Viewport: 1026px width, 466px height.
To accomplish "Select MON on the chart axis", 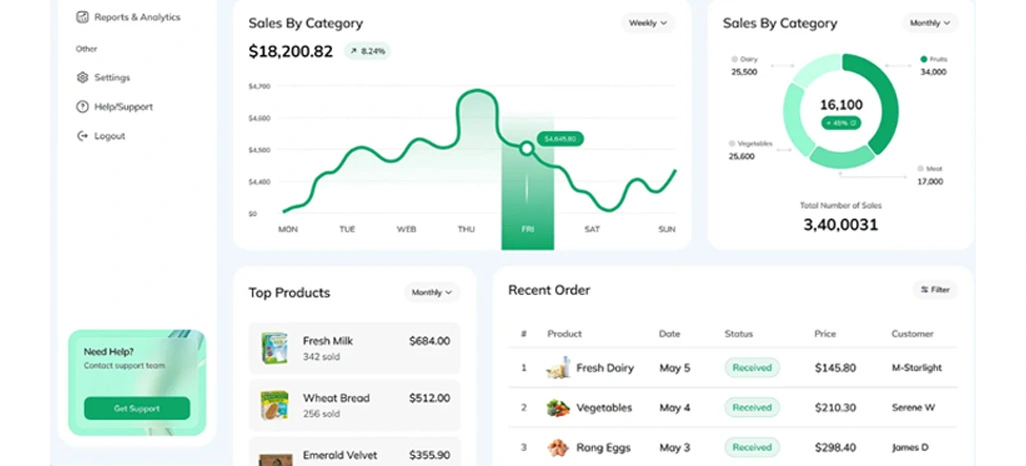I will (288, 230).
